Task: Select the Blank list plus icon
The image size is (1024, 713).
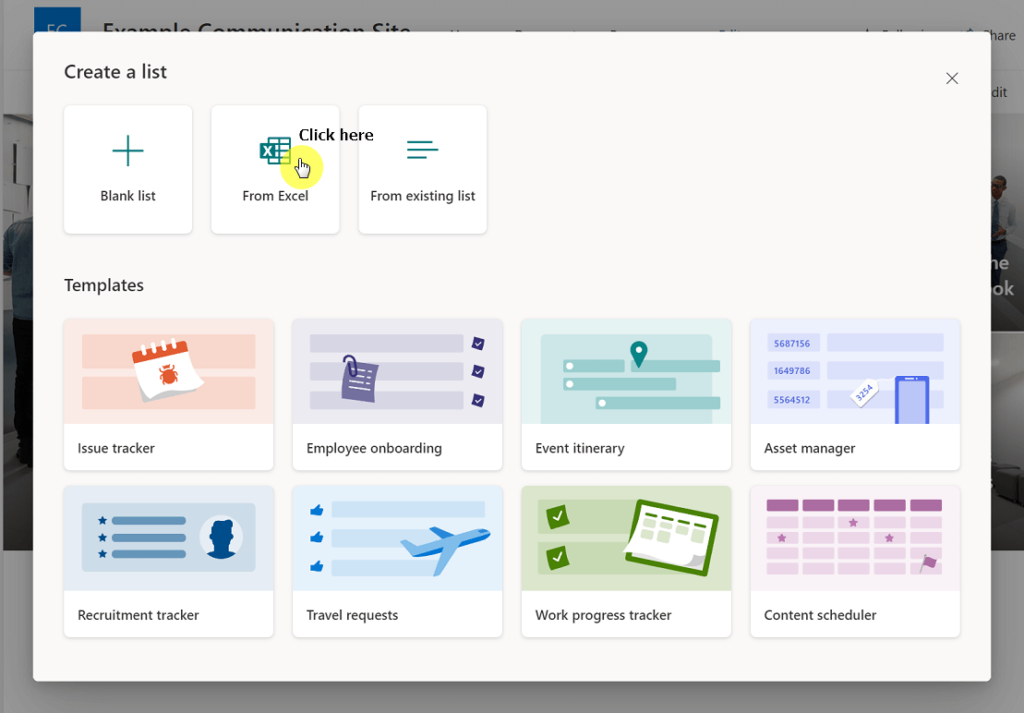Action: (x=128, y=151)
